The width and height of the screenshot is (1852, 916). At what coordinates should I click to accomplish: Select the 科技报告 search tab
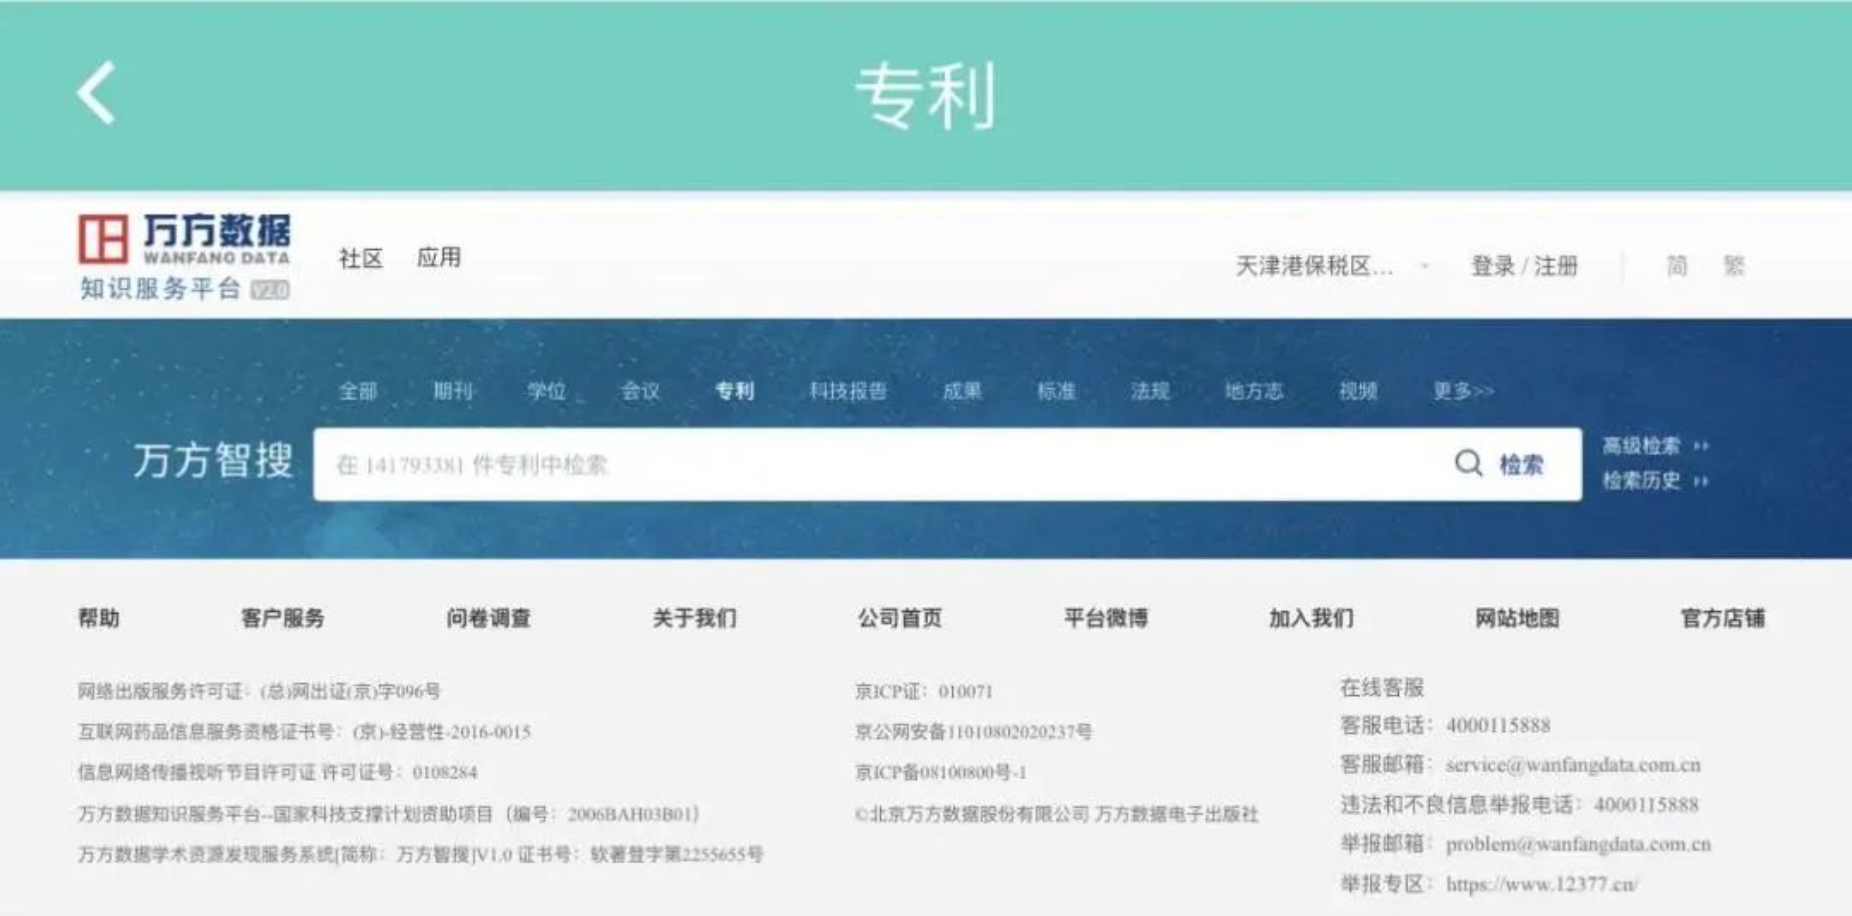[848, 391]
